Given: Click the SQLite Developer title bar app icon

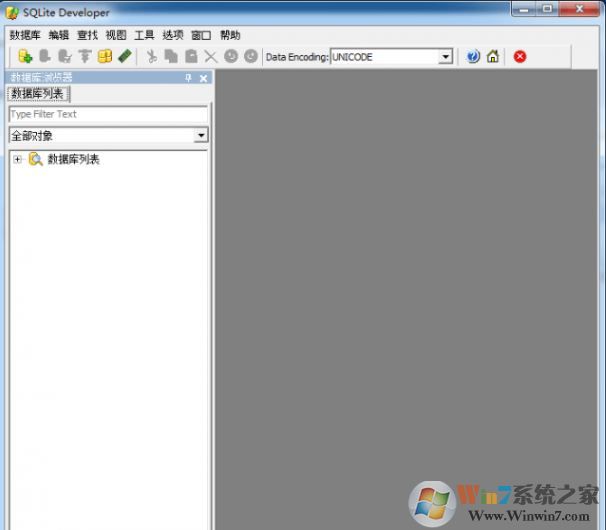Looking at the screenshot, I should (12, 13).
